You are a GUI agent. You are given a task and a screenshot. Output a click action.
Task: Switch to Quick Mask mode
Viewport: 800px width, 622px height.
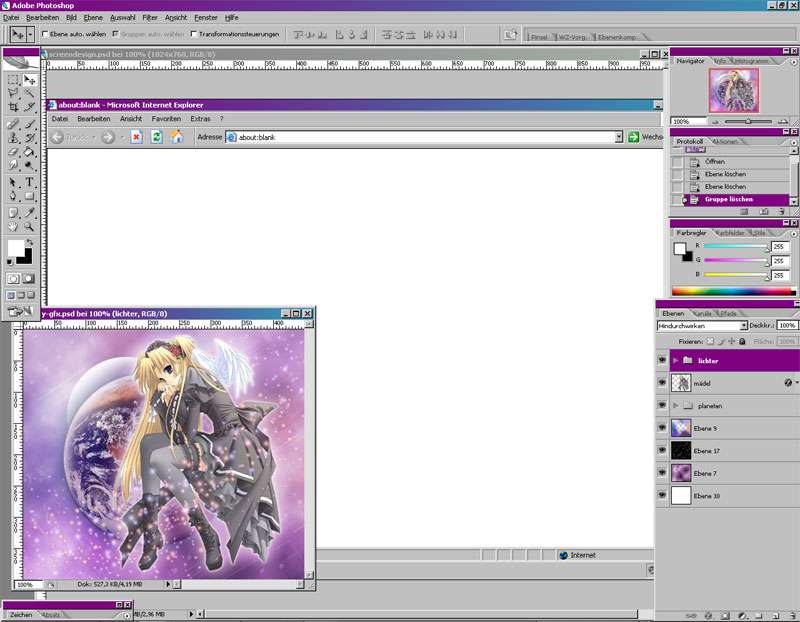[x=29, y=279]
